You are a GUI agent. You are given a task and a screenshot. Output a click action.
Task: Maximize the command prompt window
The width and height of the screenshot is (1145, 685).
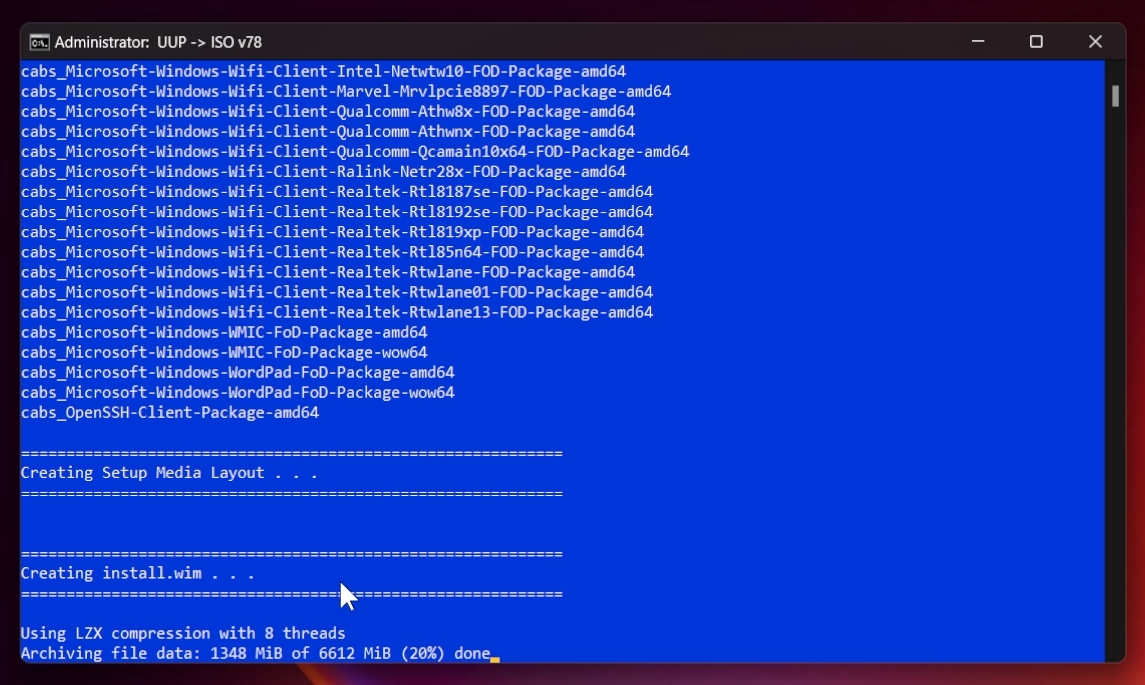click(x=1036, y=41)
